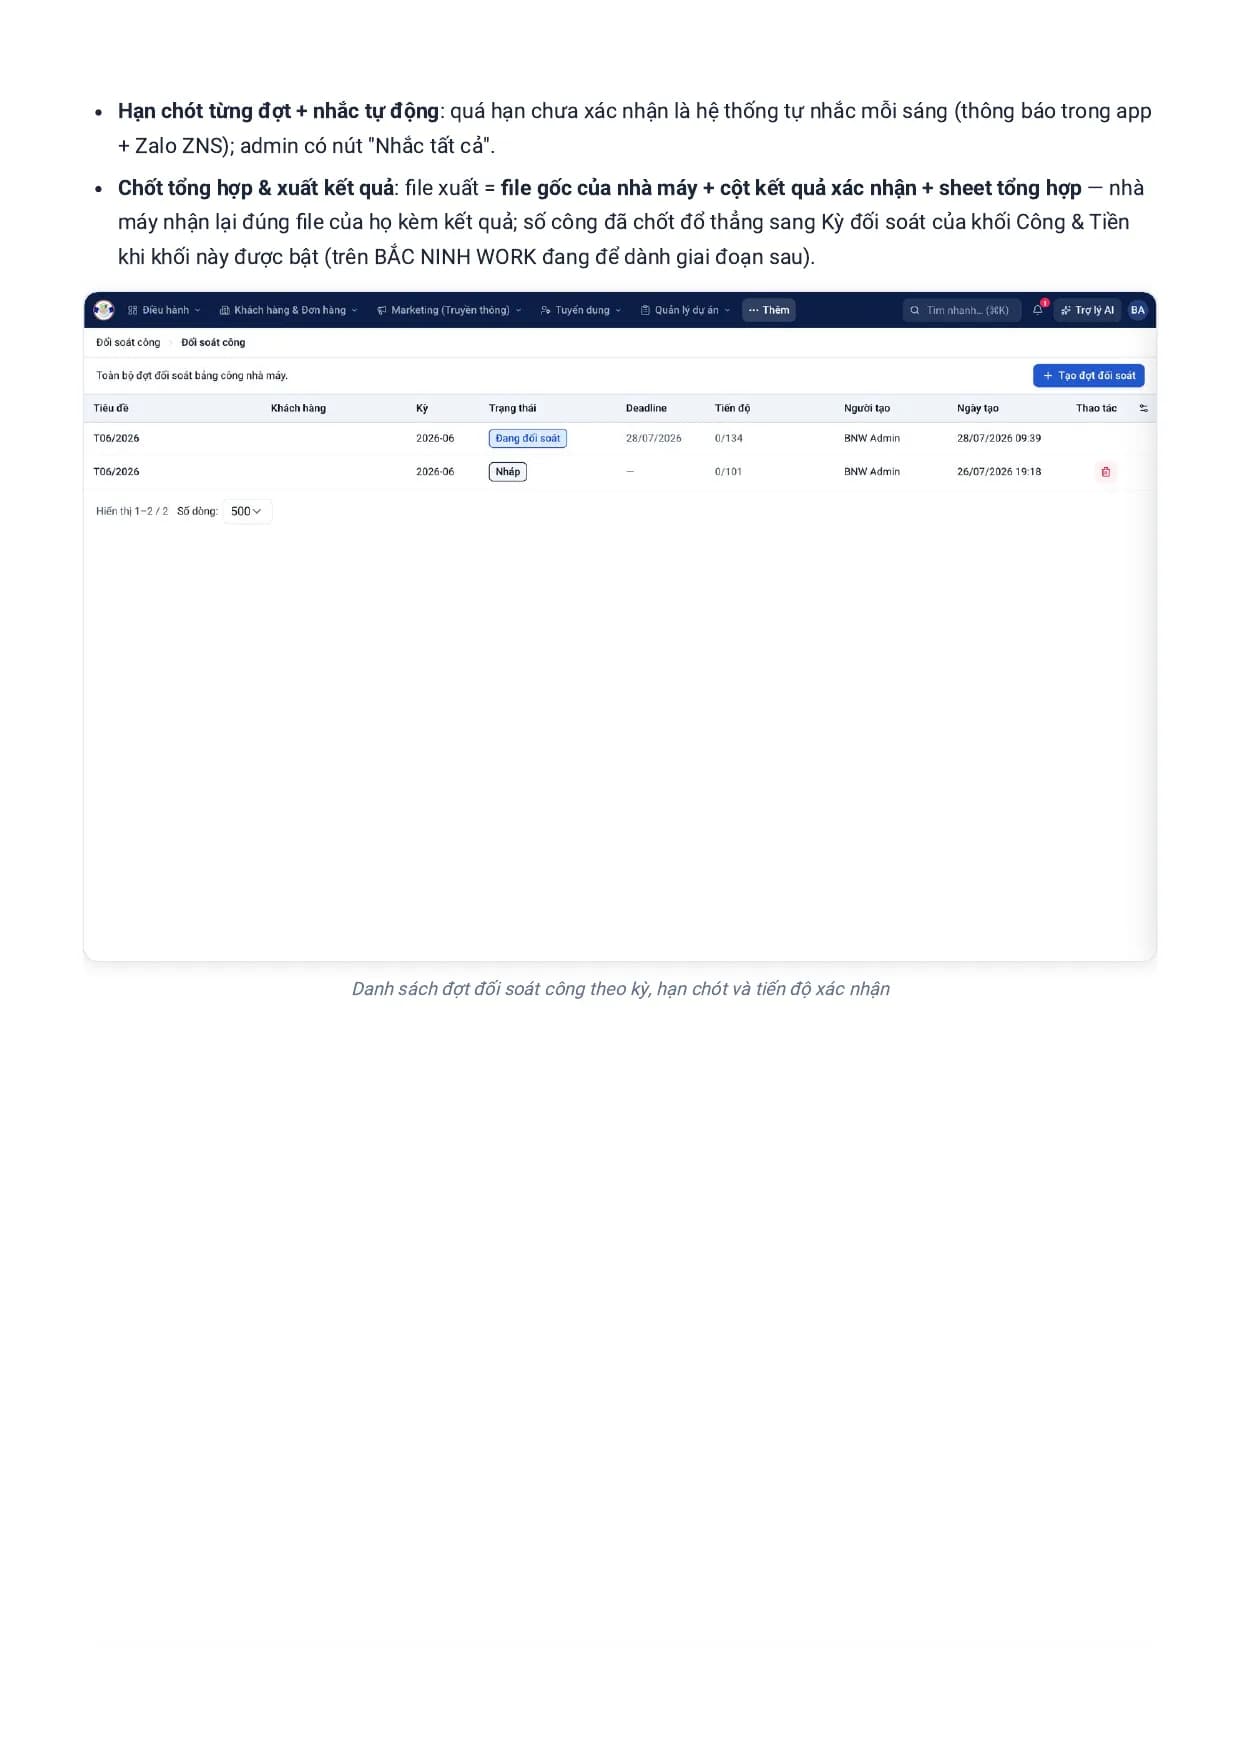This screenshot has height=1754, width=1240.
Task: Click the 2026-06 period in the Nháp row
Action: point(435,472)
